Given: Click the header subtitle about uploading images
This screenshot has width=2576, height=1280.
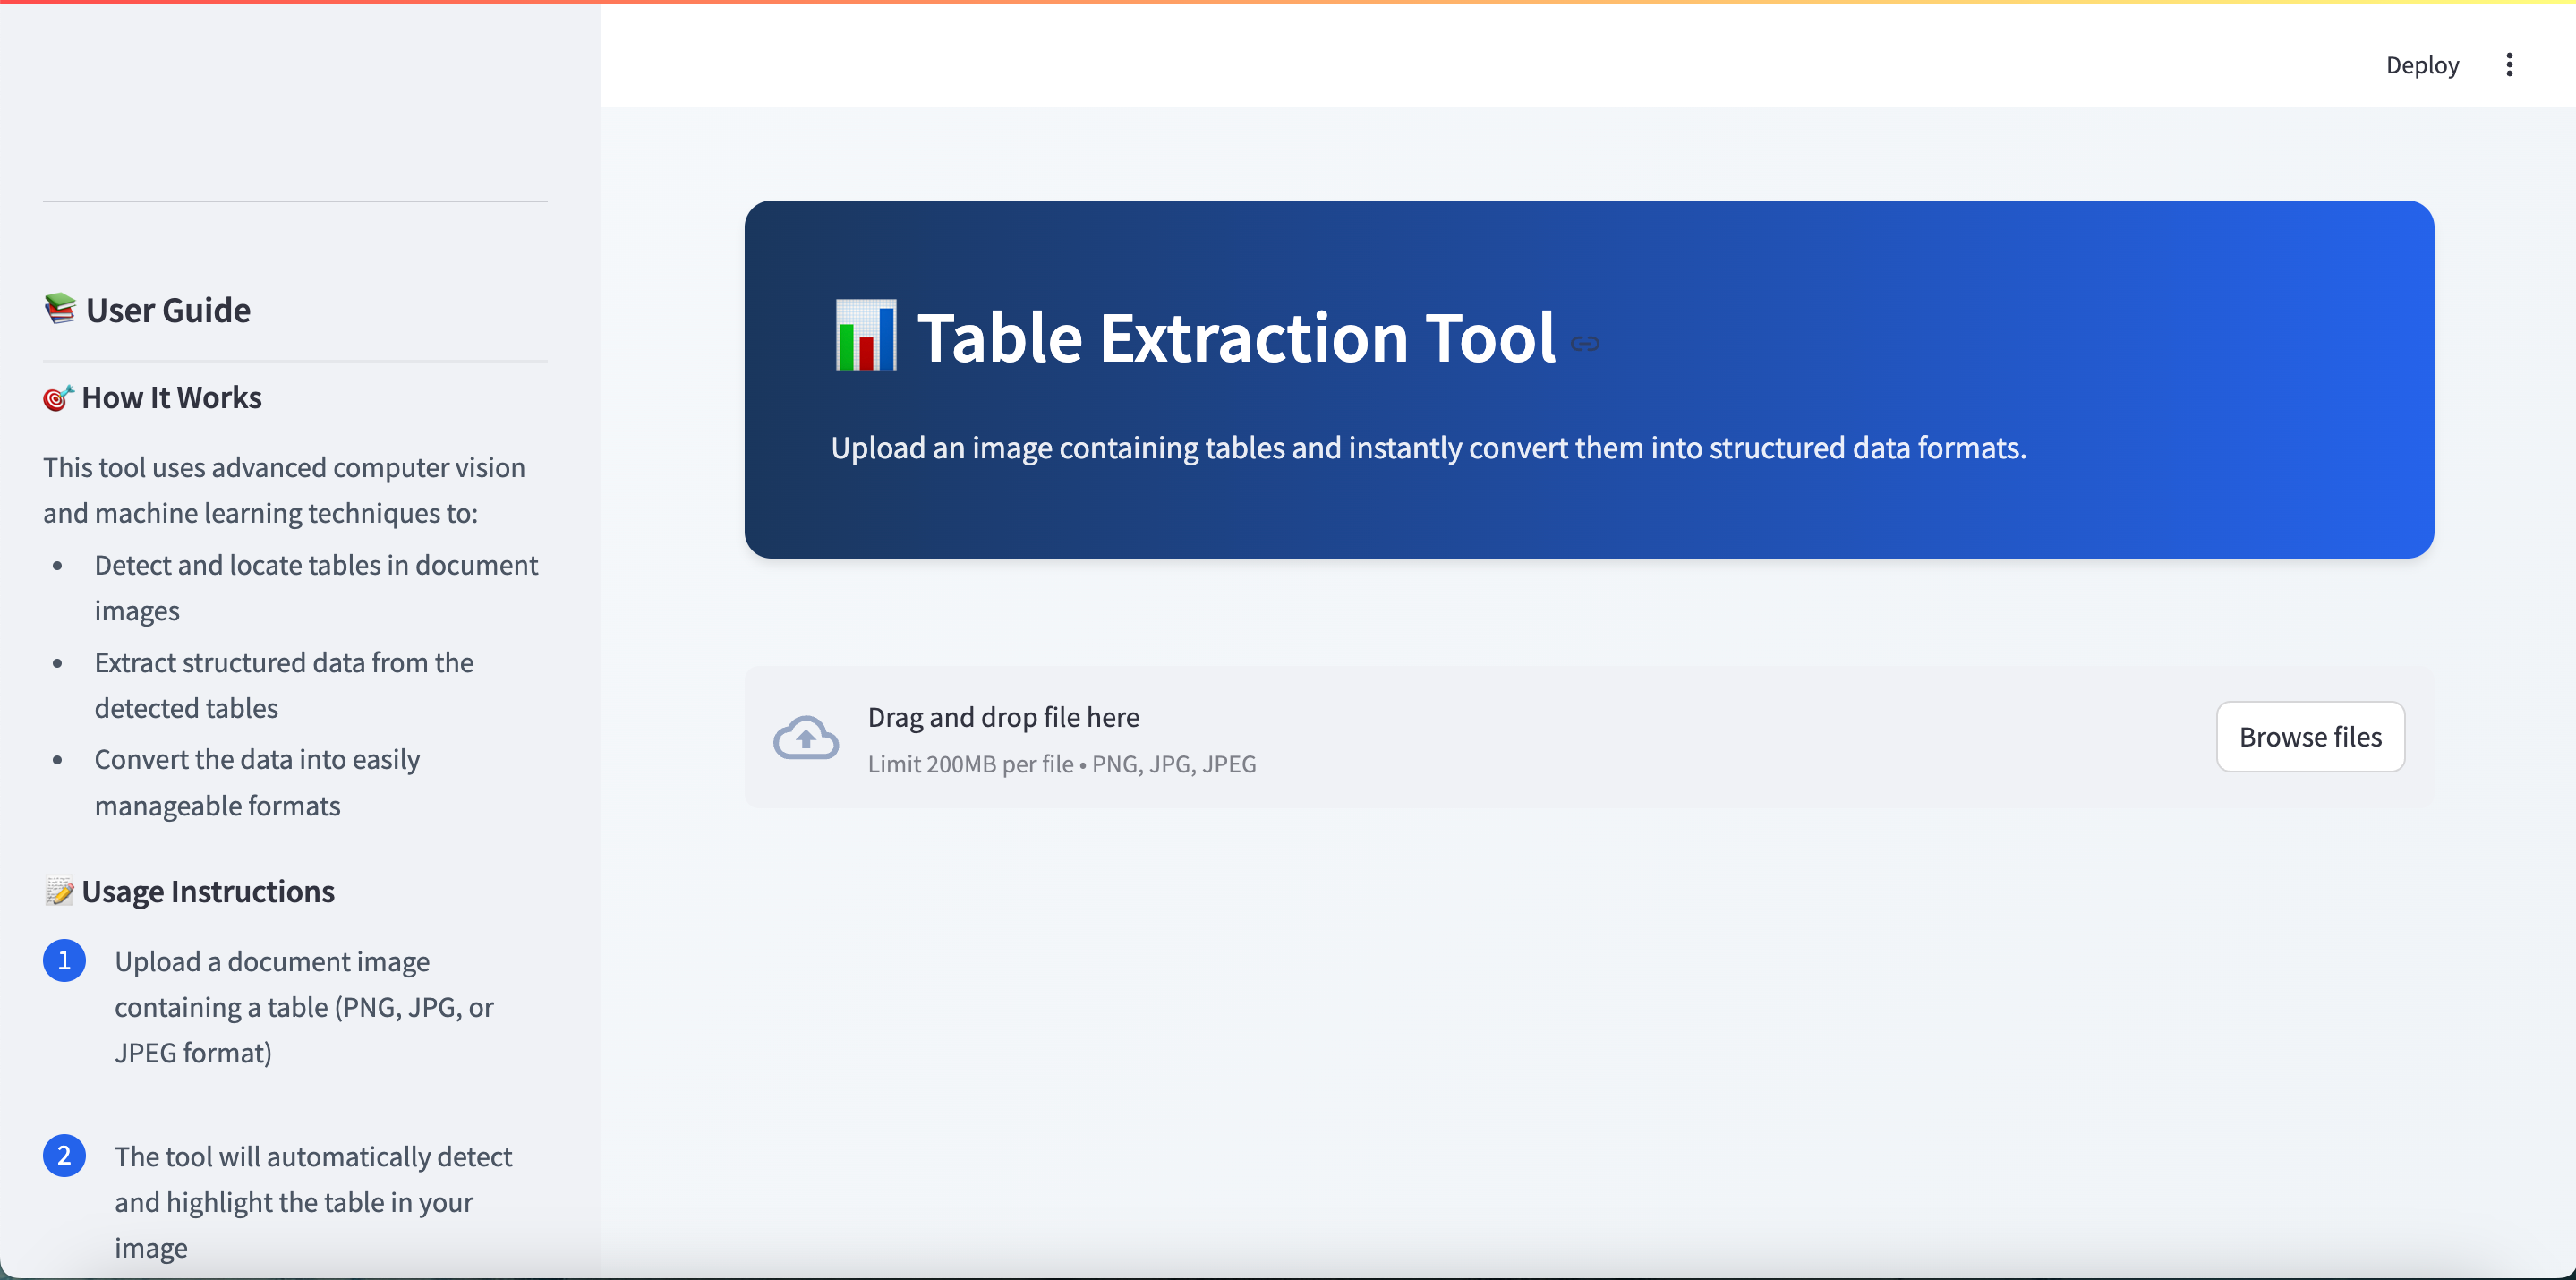Looking at the screenshot, I should click(1428, 447).
